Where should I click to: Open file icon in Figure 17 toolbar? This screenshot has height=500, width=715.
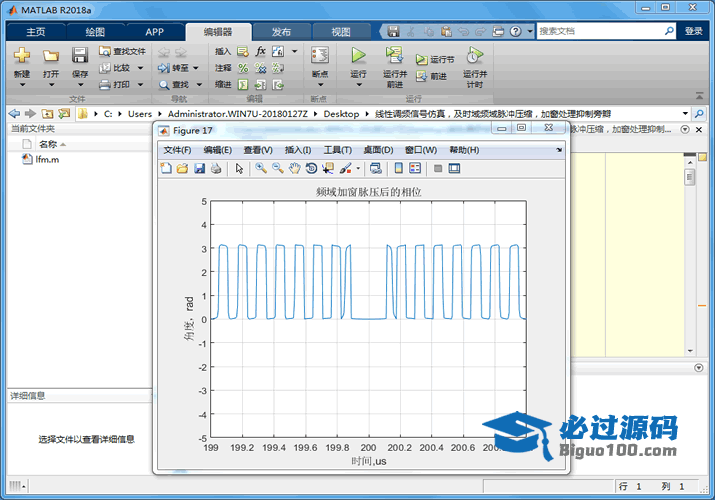[x=182, y=168]
